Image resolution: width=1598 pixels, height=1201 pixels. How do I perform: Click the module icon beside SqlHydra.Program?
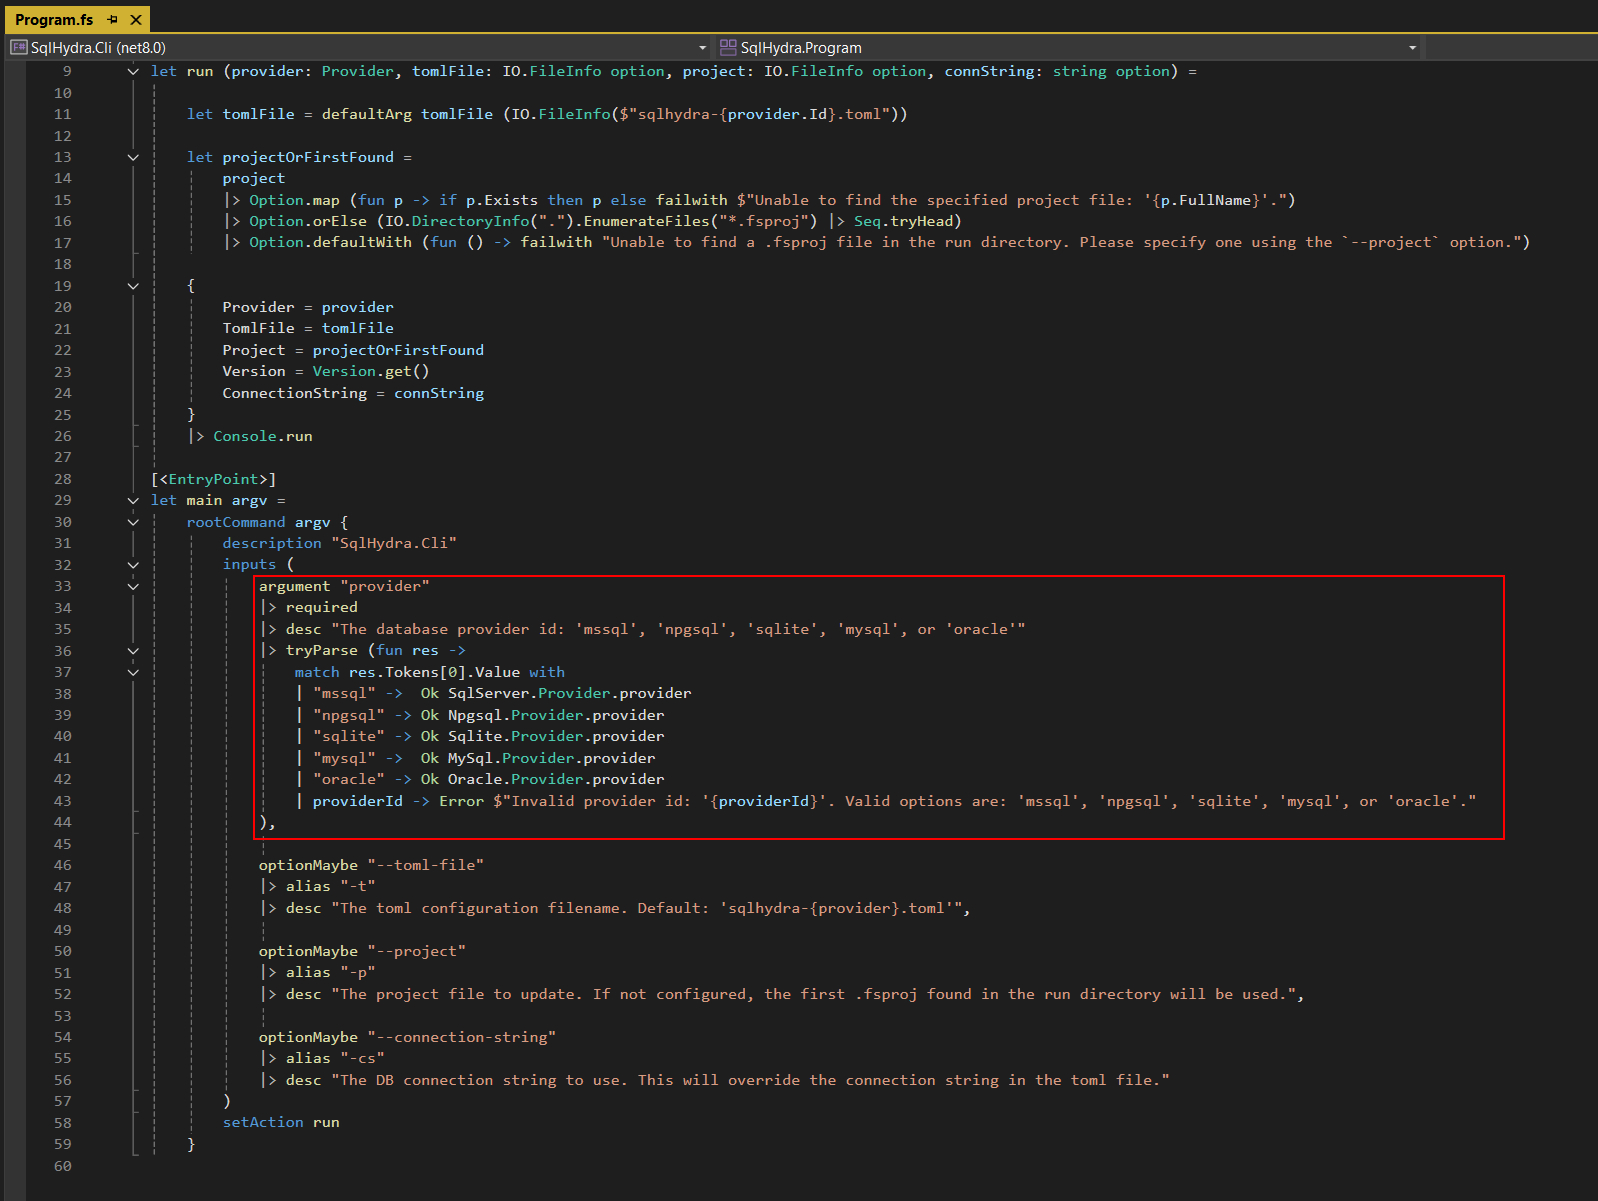[728, 47]
